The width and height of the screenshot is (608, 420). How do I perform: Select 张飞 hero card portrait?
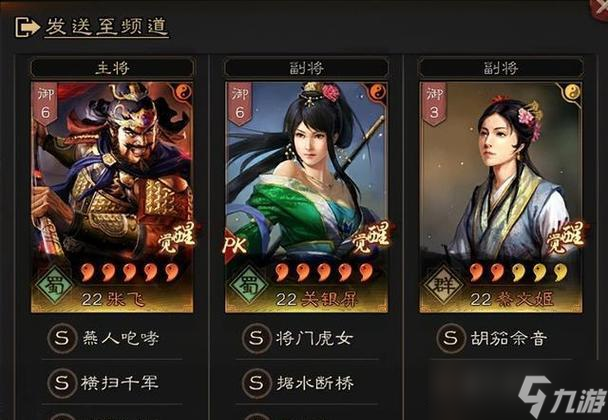point(112,197)
